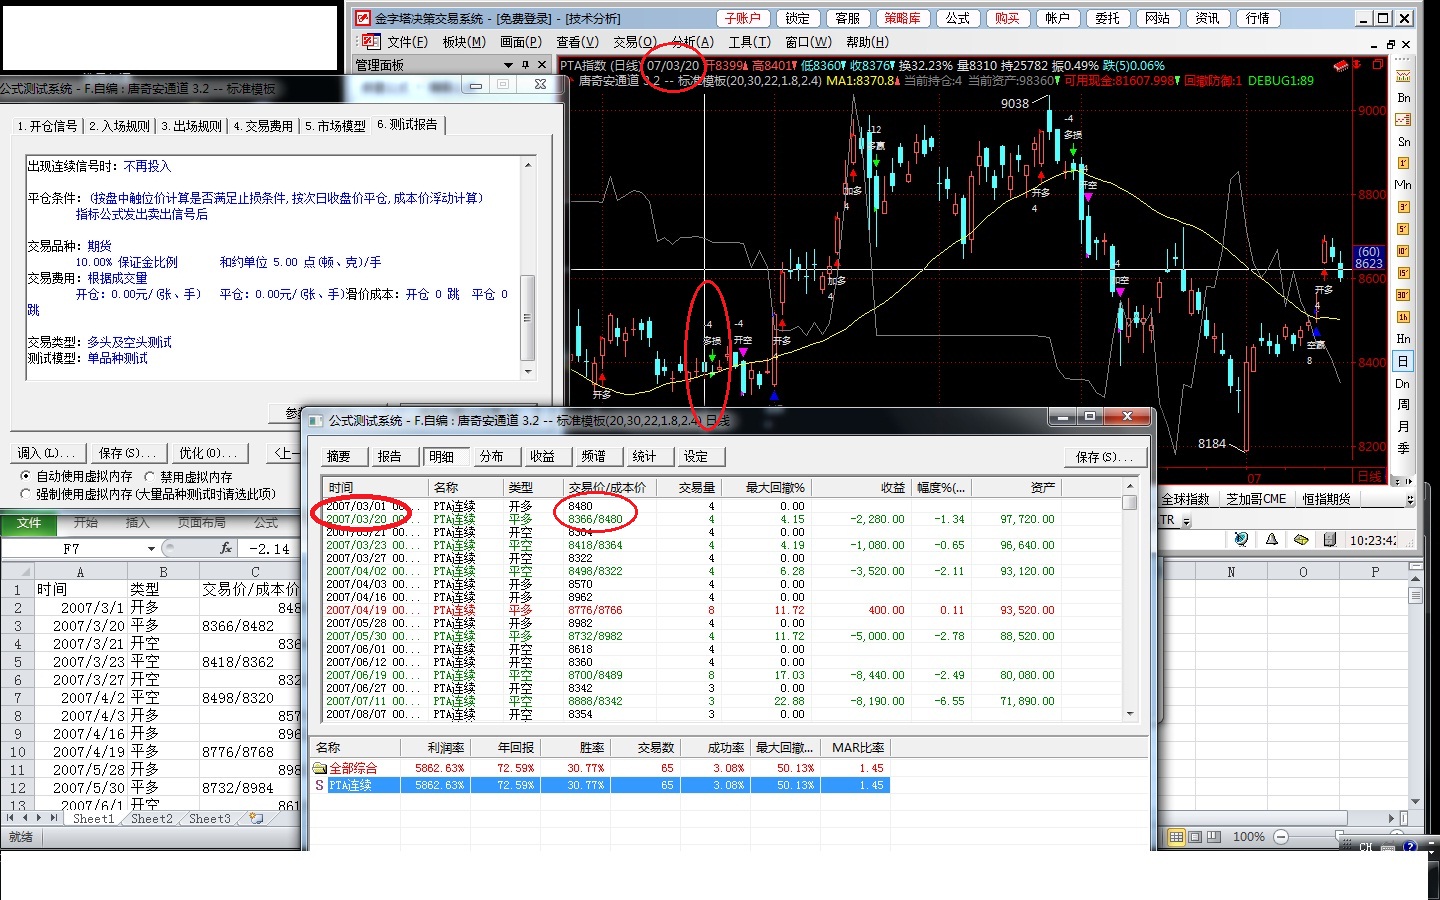The height and width of the screenshot is (900, 1440).
Task: Expand the overflow arrow beside TR tab
Action: click(1186, 521)
